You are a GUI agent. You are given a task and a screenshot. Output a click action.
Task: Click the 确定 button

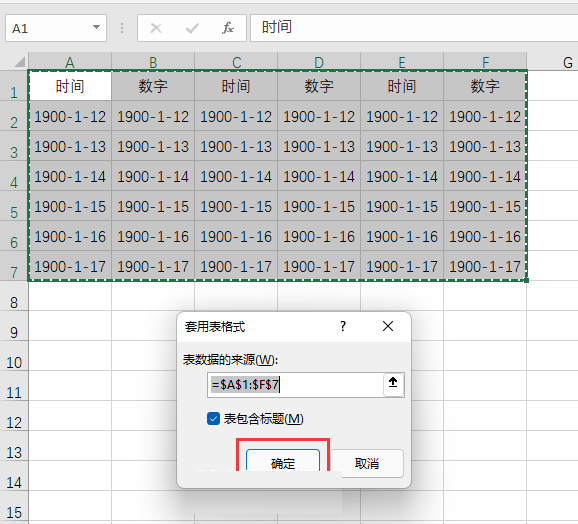[x=283, y=460]
